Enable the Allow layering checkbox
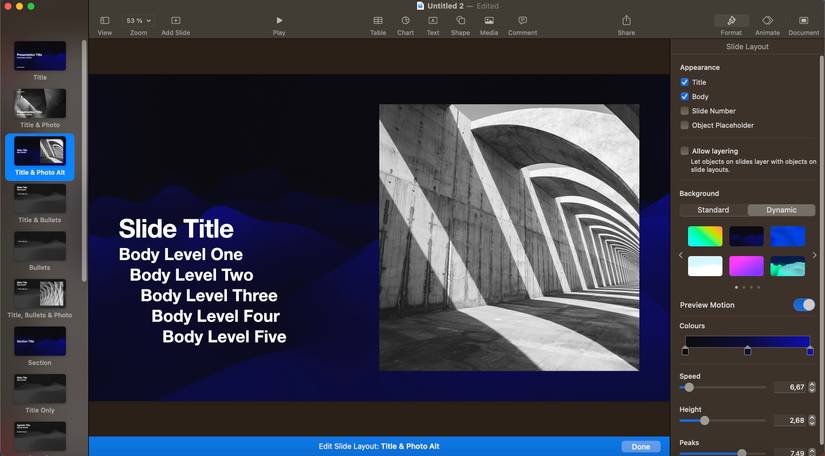Screen dimensions: 825x456 [x=685, y=151]
